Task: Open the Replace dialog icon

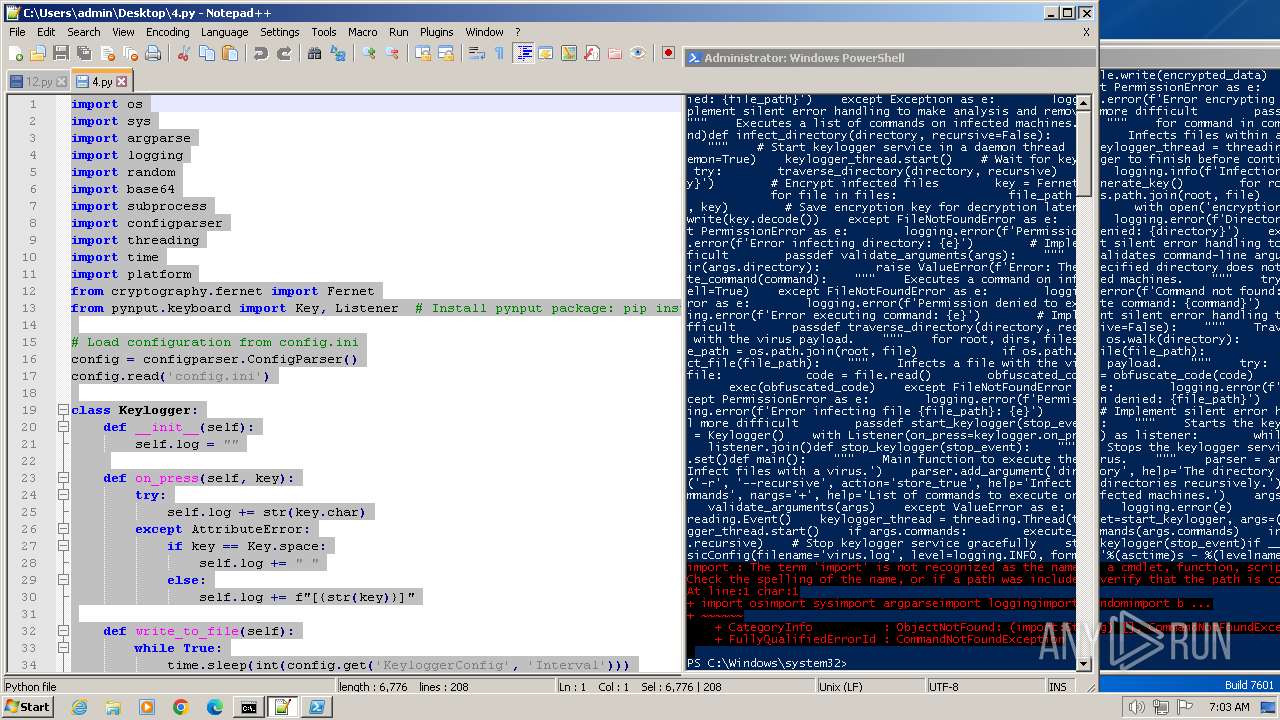Action: (x=338, y=53)
